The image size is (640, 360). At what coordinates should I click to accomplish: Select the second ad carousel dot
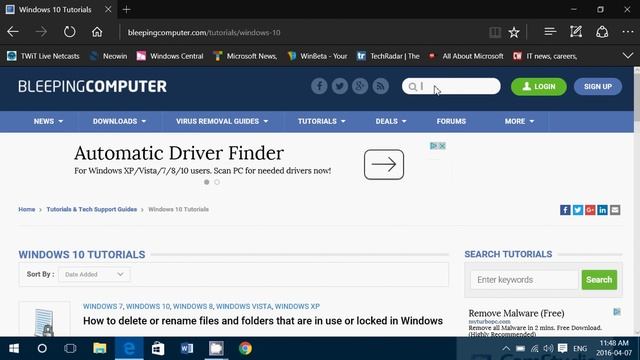pos(217,182)
